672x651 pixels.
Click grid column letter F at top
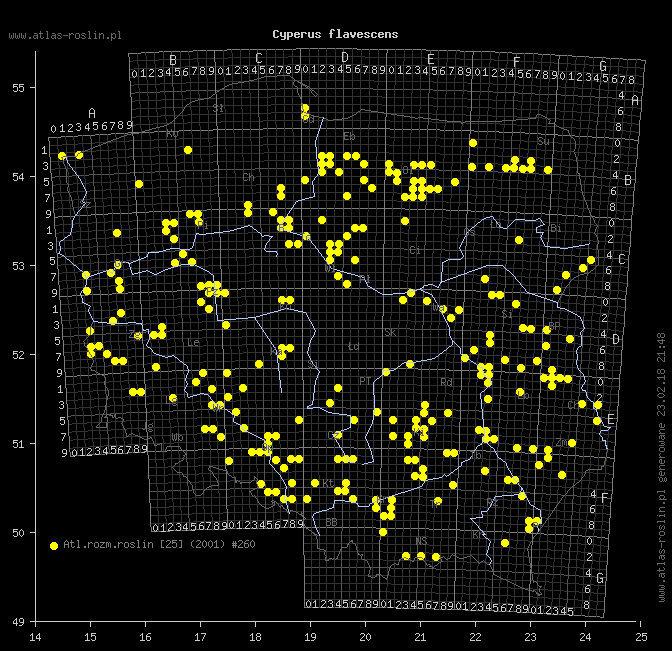click(517, 62)
